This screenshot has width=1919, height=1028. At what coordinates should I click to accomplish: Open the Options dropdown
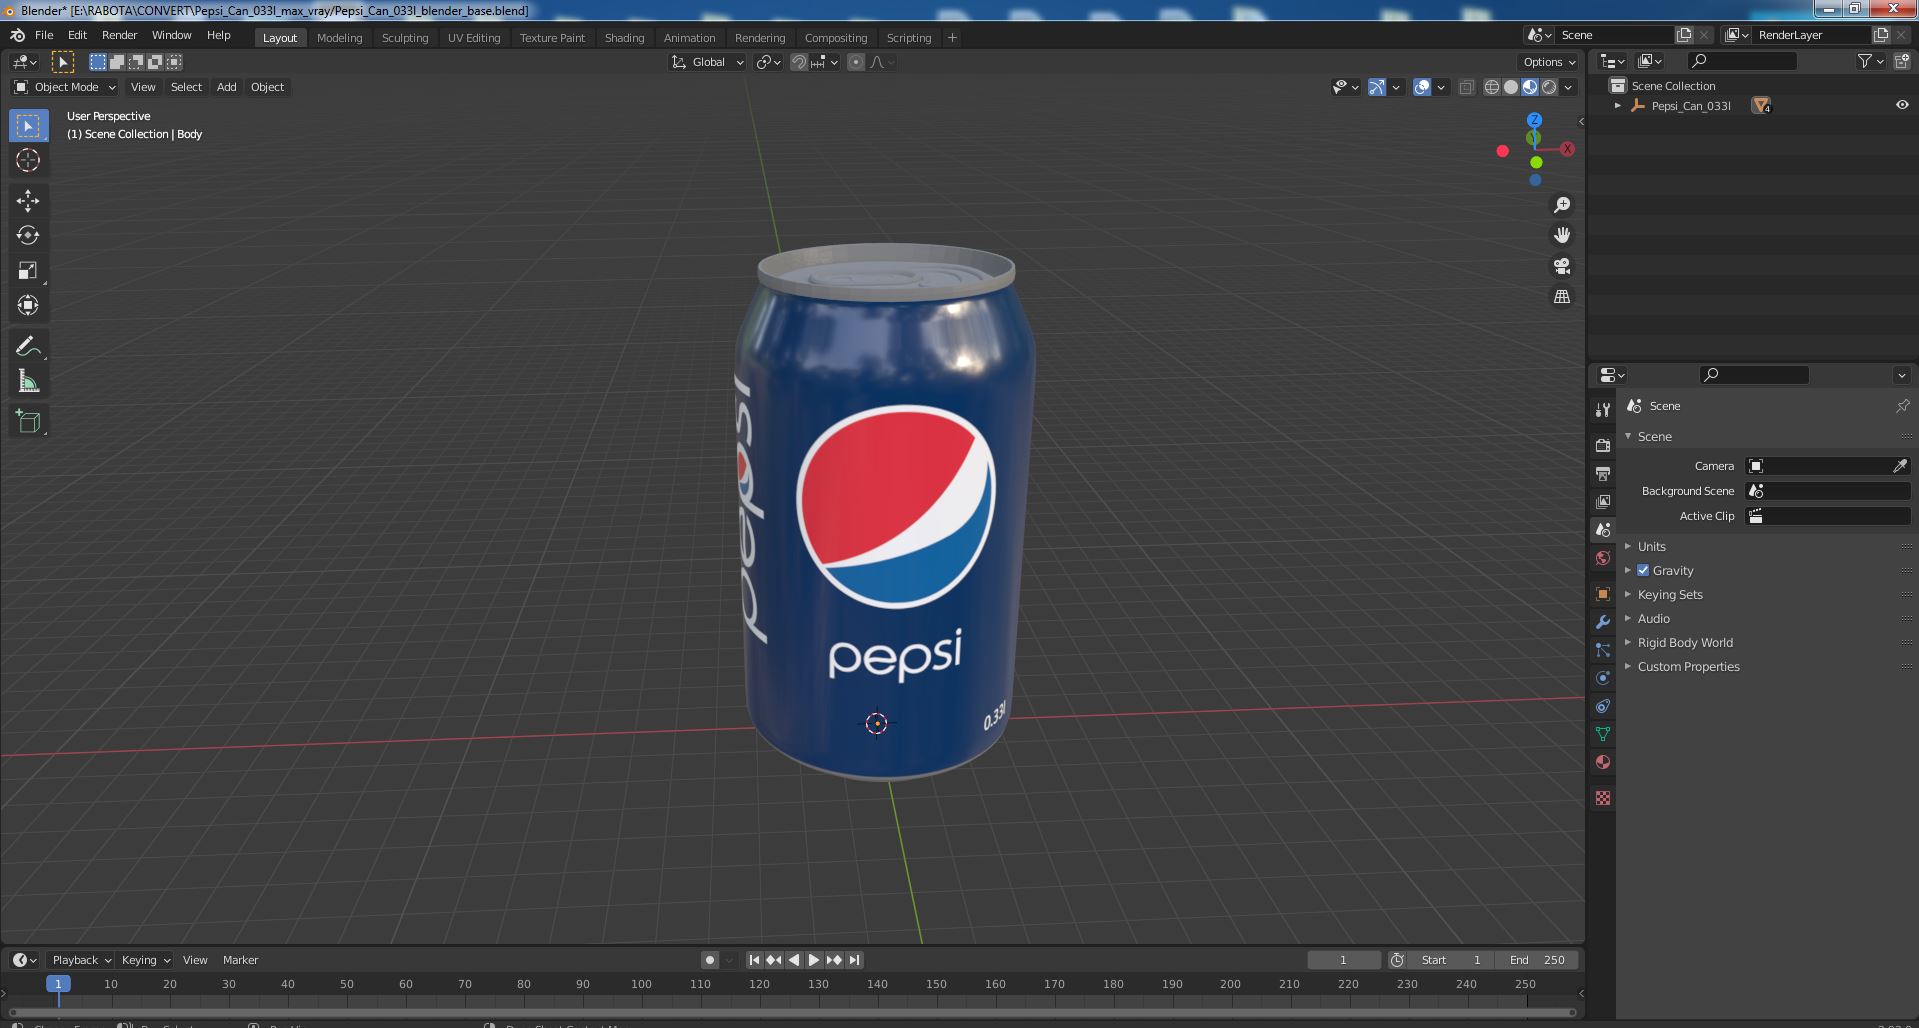[x=1549, y=62]
